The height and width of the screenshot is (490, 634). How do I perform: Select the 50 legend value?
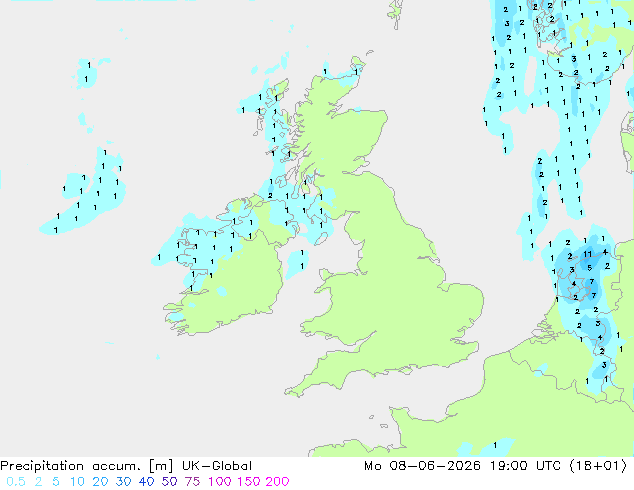tap(169, 482)
